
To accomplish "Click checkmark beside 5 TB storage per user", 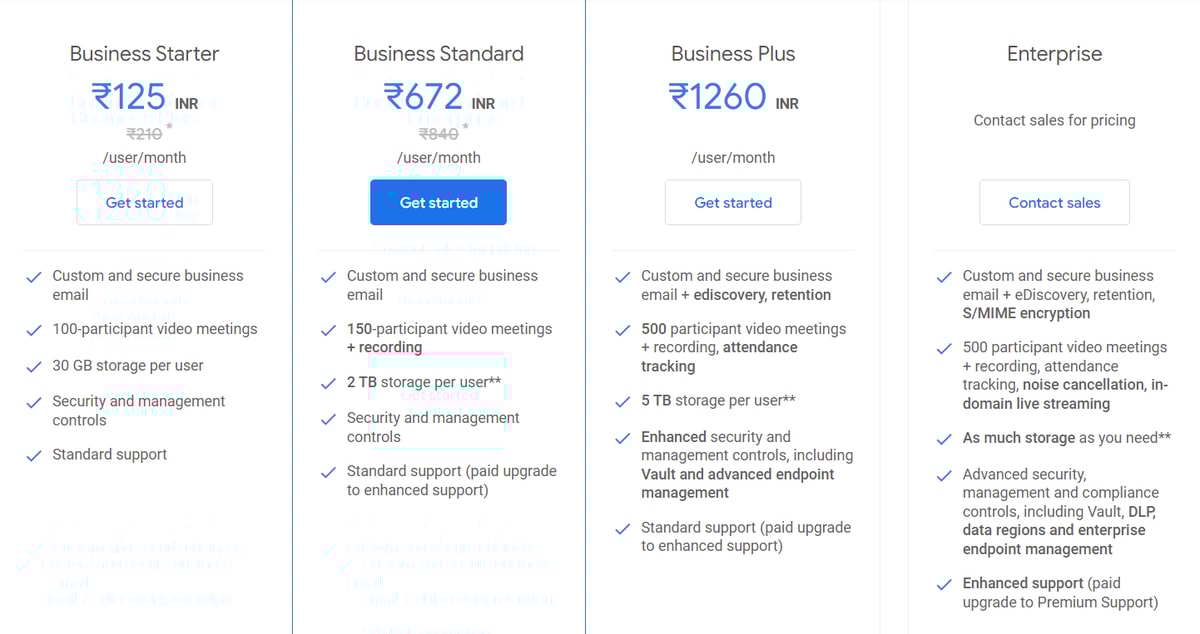I will [623, 402].
